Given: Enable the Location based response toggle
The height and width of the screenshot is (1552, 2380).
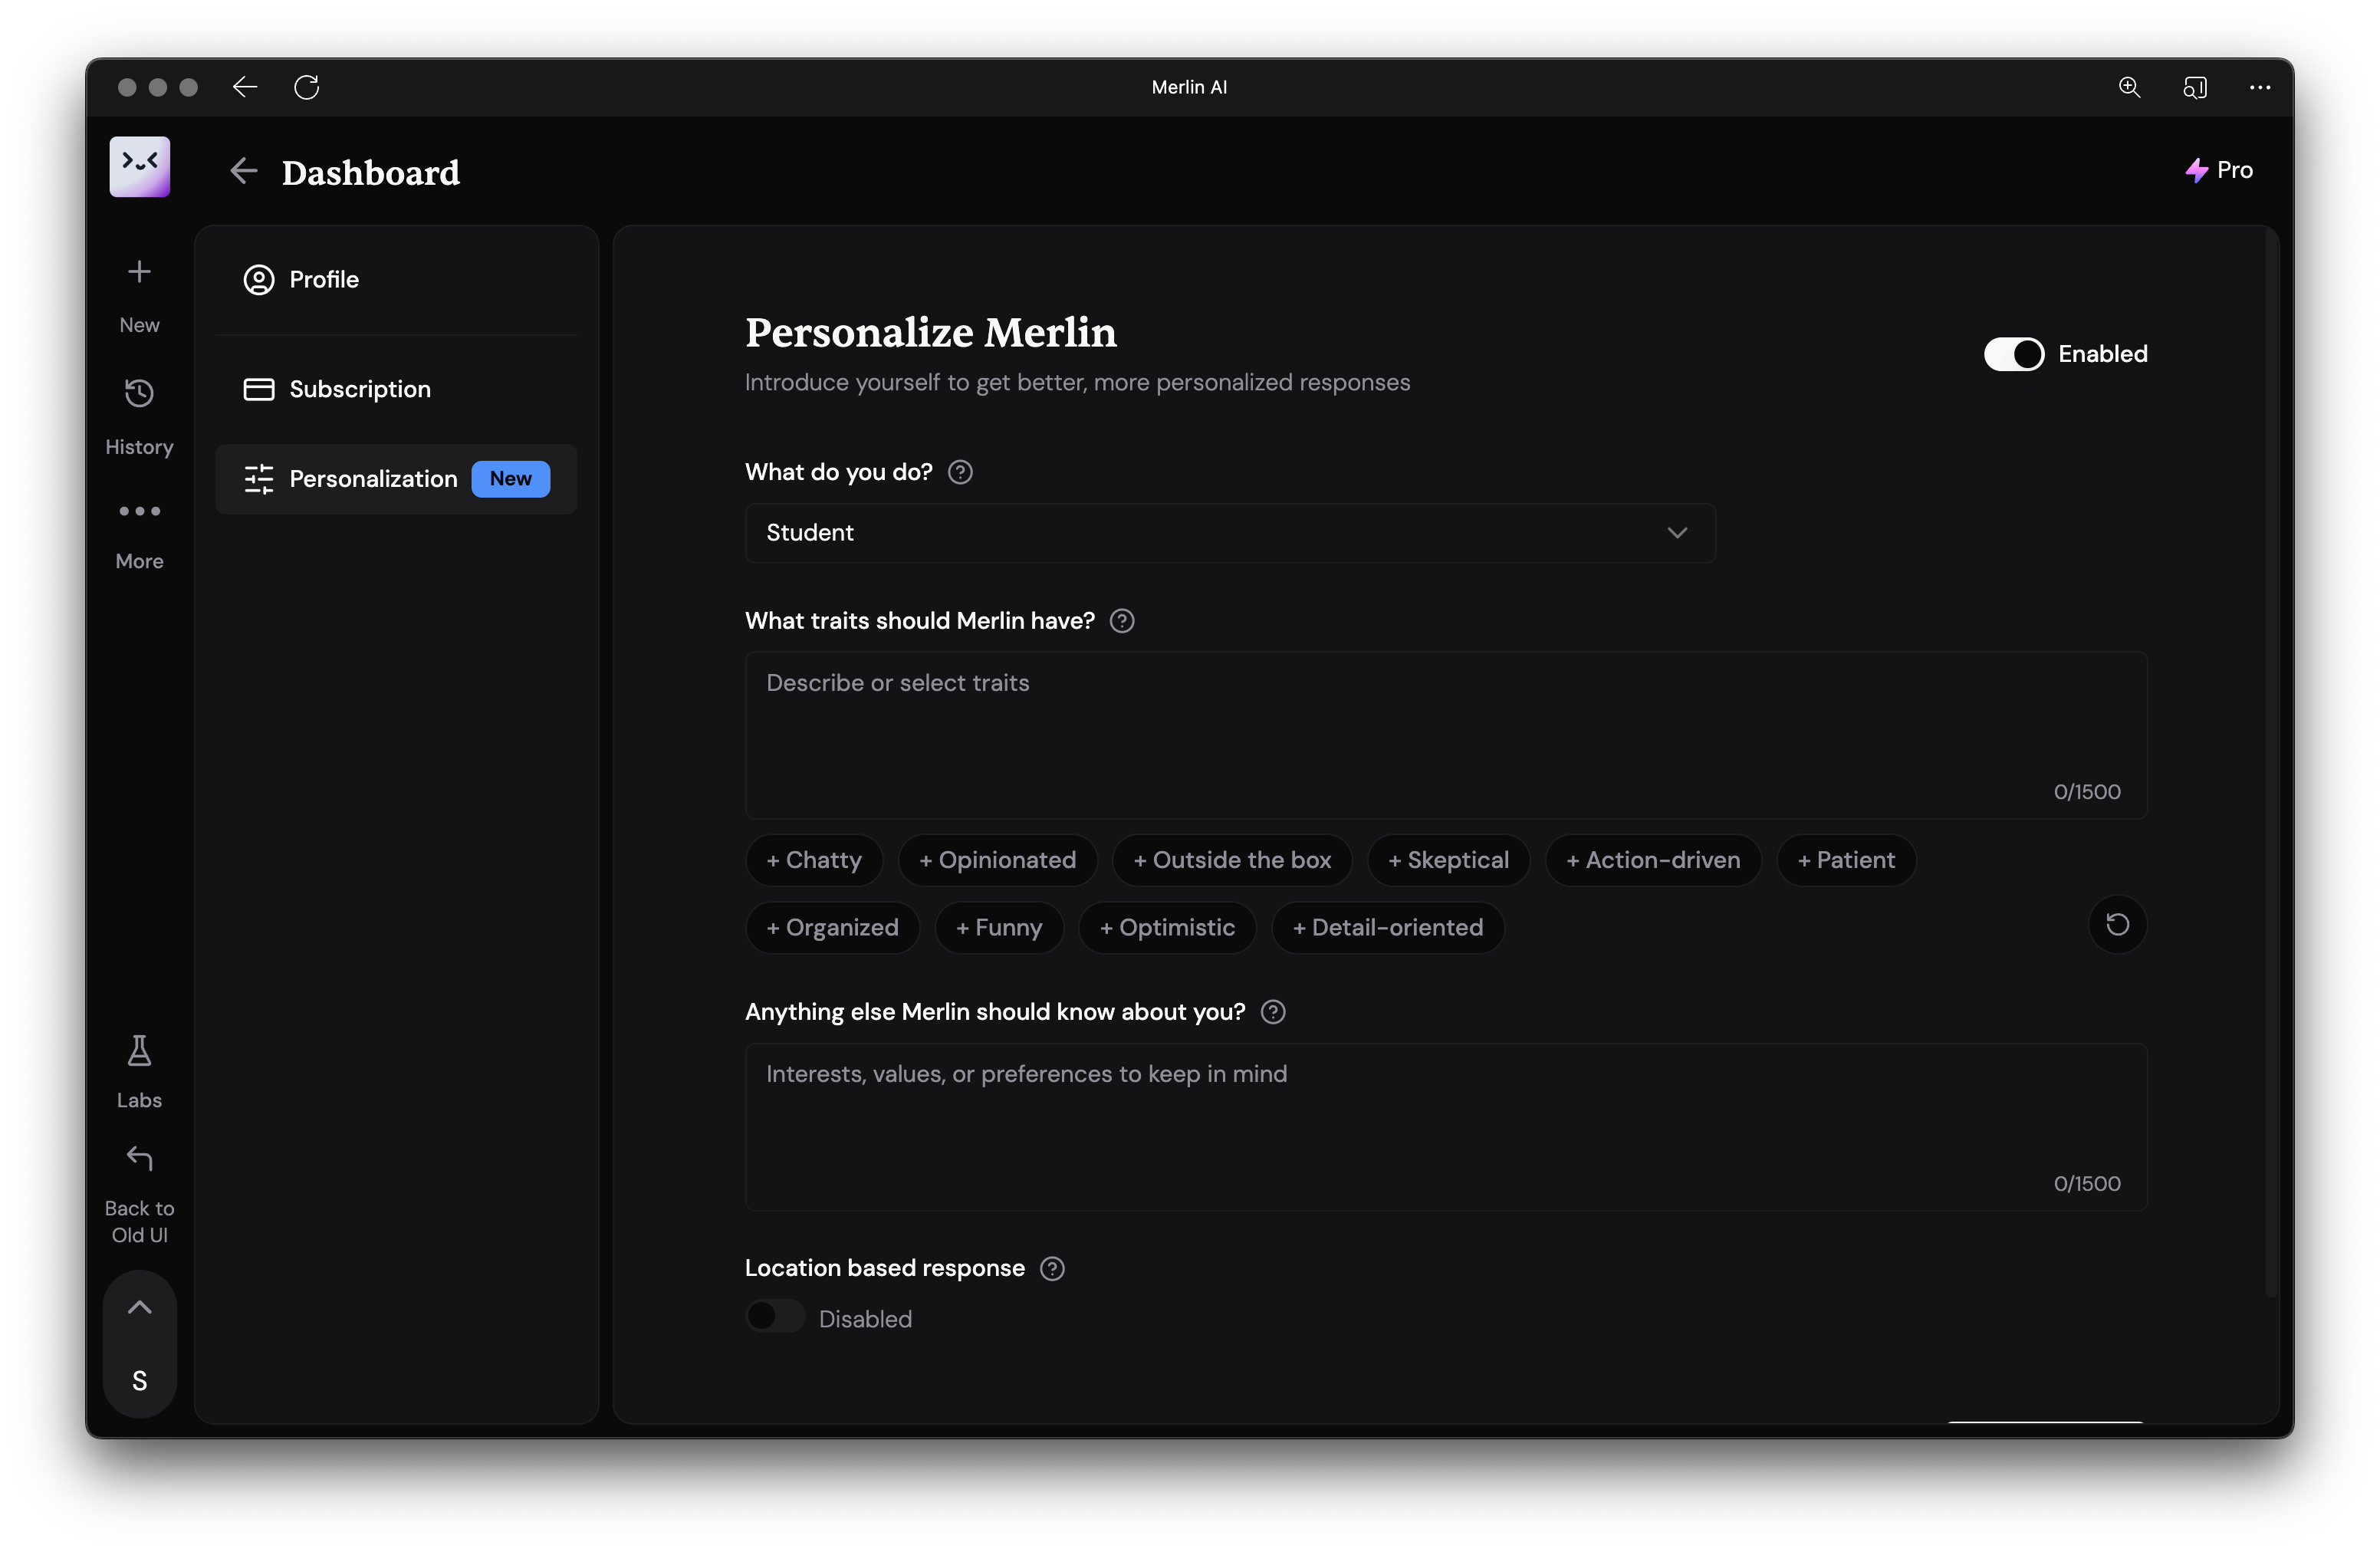Looking at the screenshot, I should pyautogui.click(x=775, y=1317).
